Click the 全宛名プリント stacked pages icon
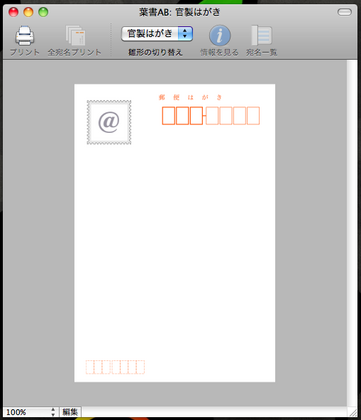Screen dimensions: 361x420 [75, 36]
